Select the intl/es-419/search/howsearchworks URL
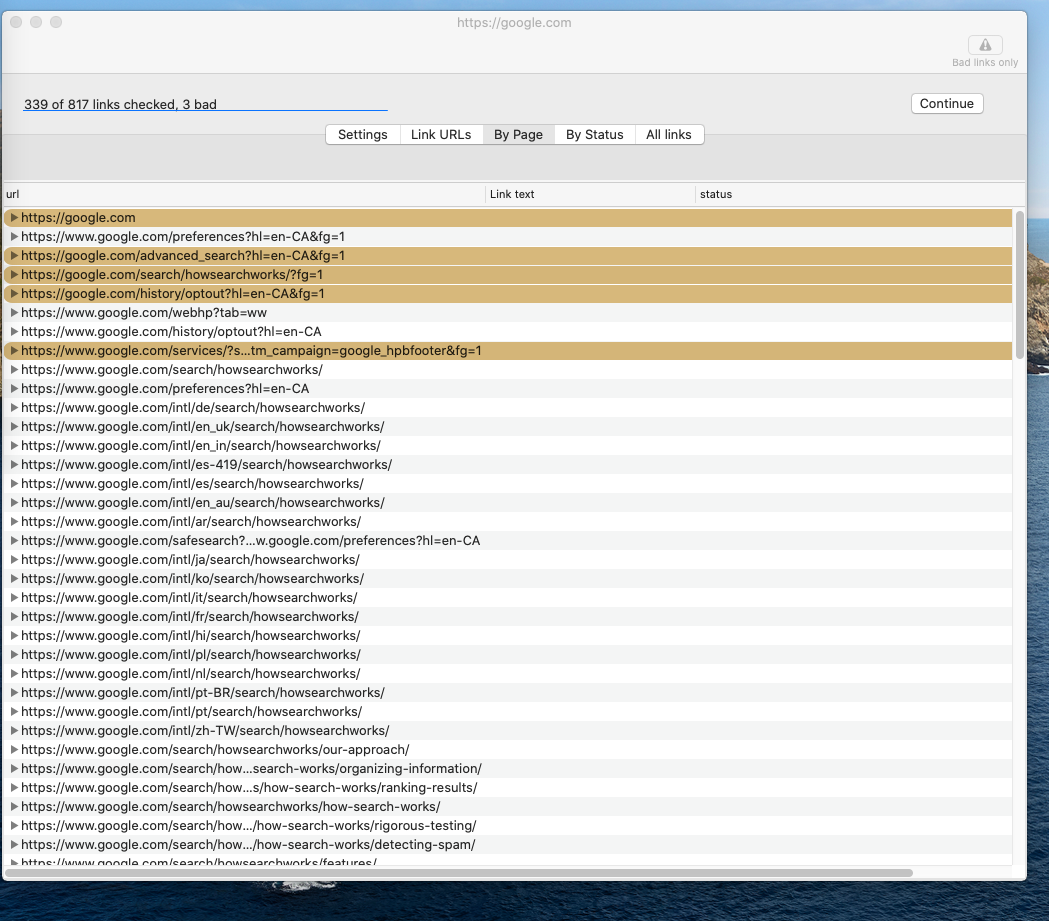Screen dimensions: 1049x921 coord(206,464)
